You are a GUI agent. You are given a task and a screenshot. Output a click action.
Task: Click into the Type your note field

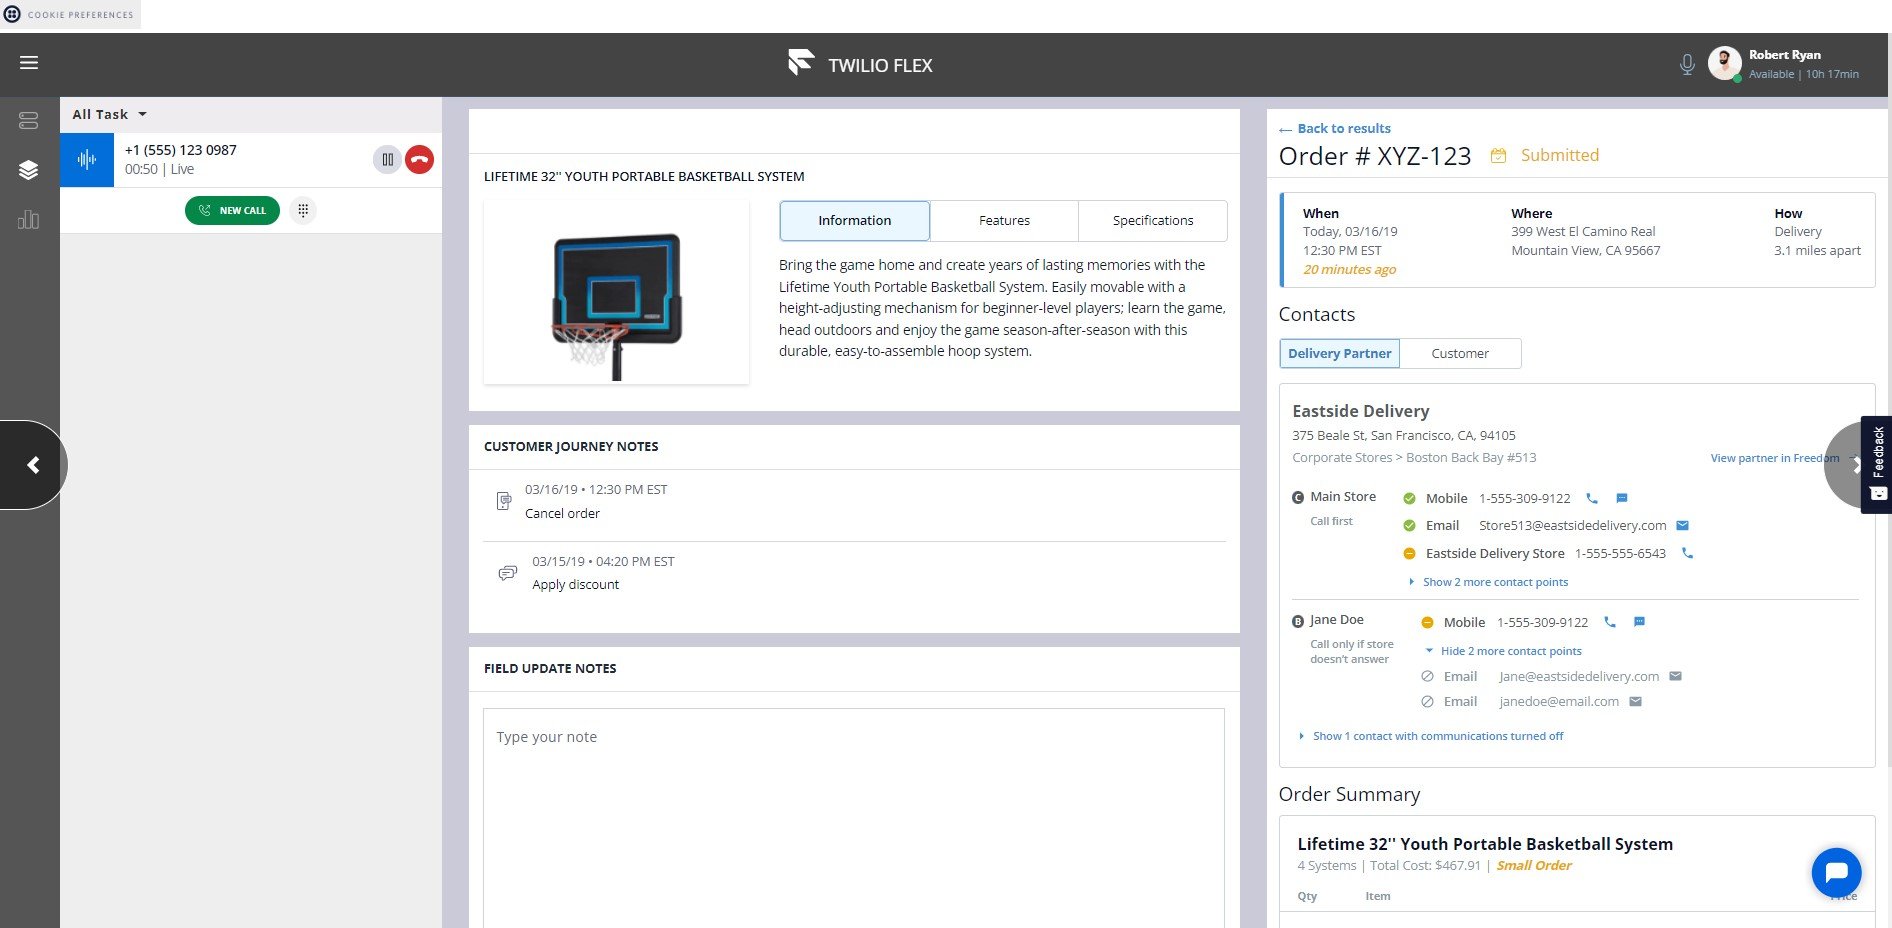pos(854,818)
